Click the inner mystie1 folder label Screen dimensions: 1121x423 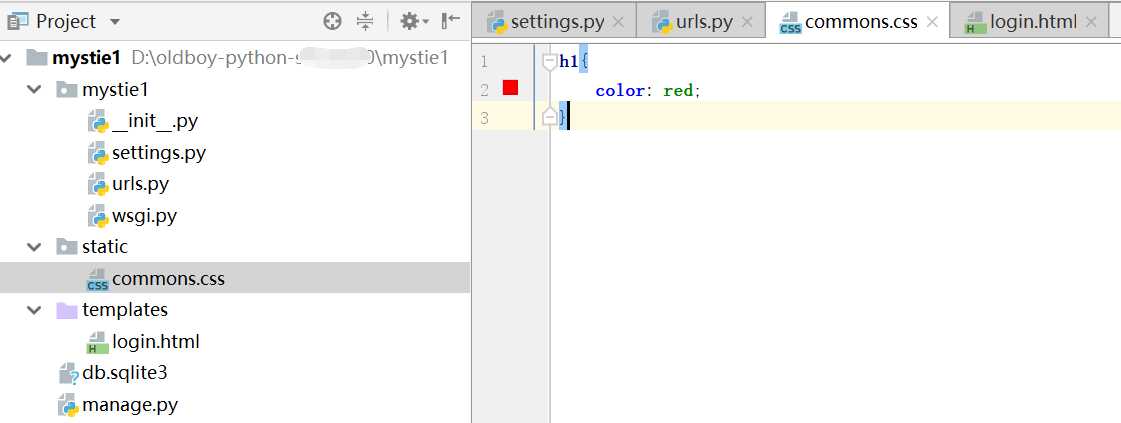[115, 89]
